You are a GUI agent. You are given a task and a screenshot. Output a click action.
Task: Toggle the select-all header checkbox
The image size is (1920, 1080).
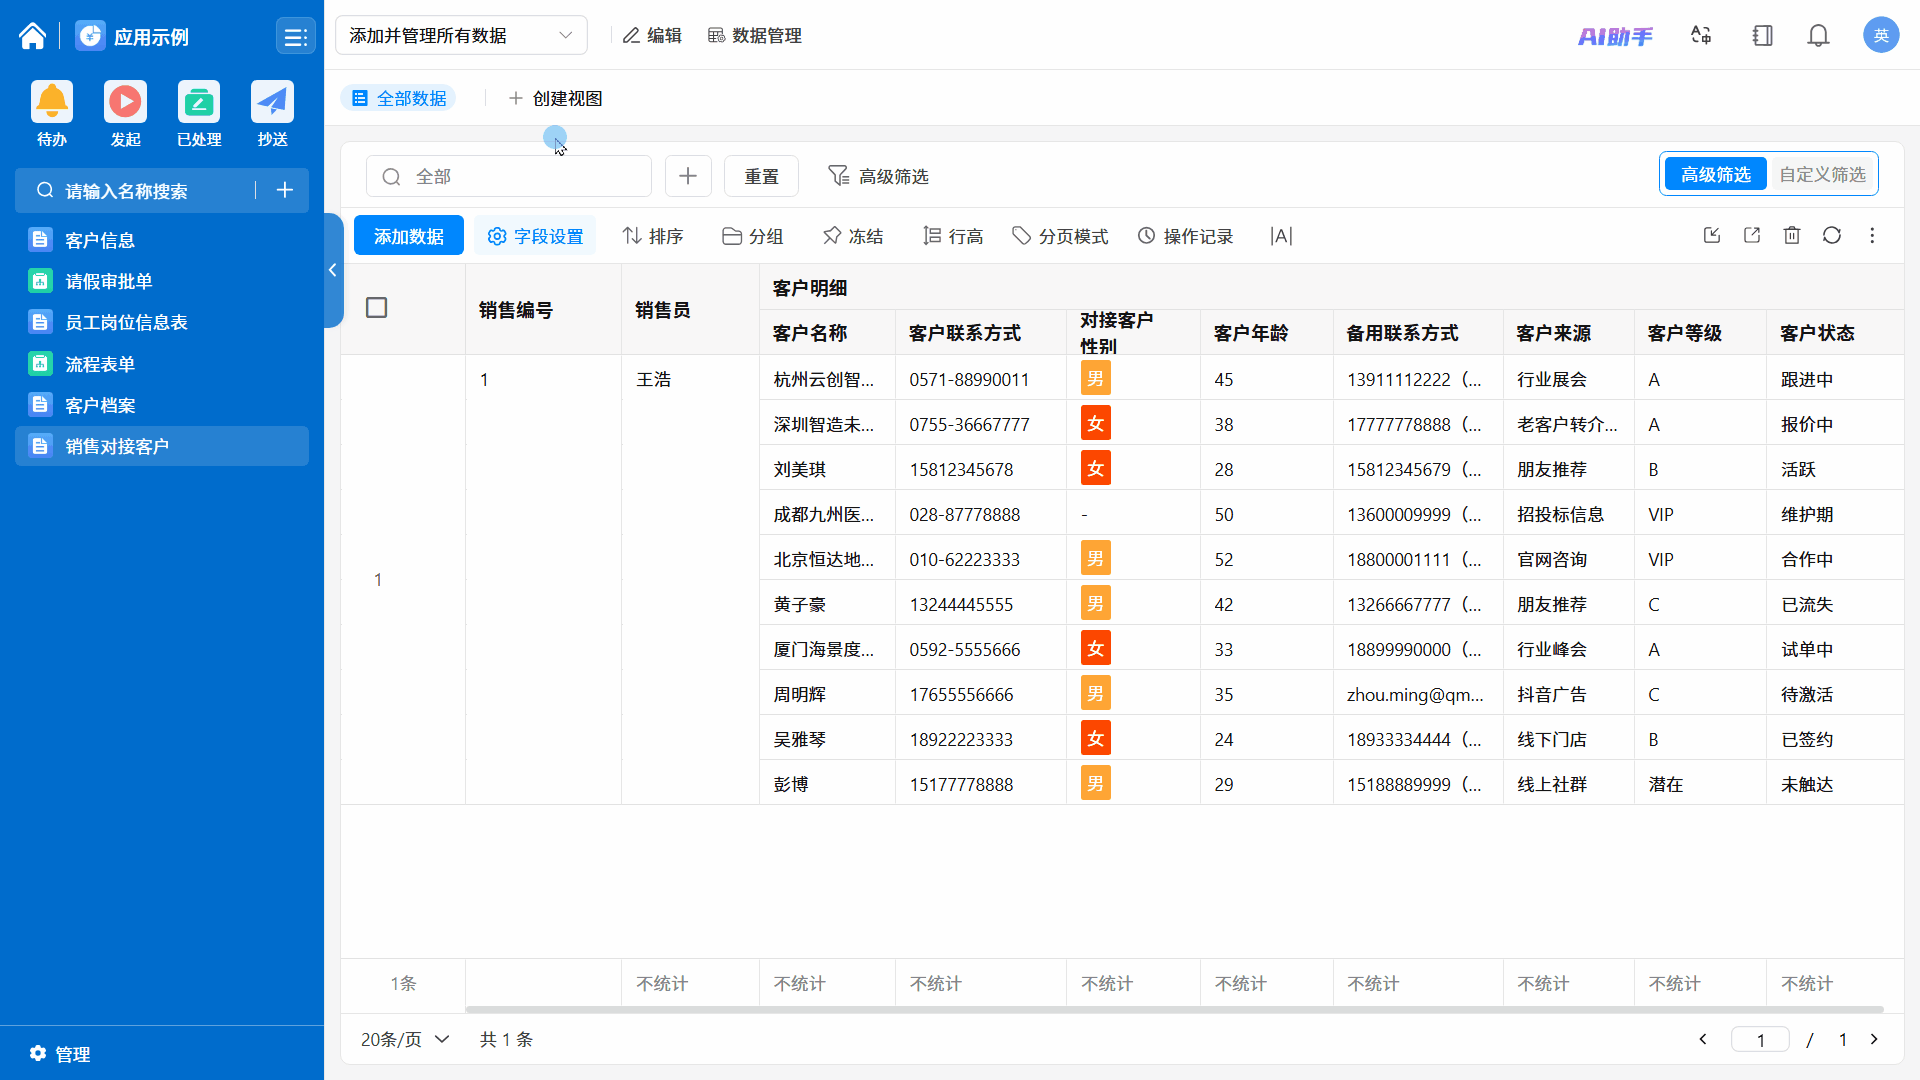376,308
